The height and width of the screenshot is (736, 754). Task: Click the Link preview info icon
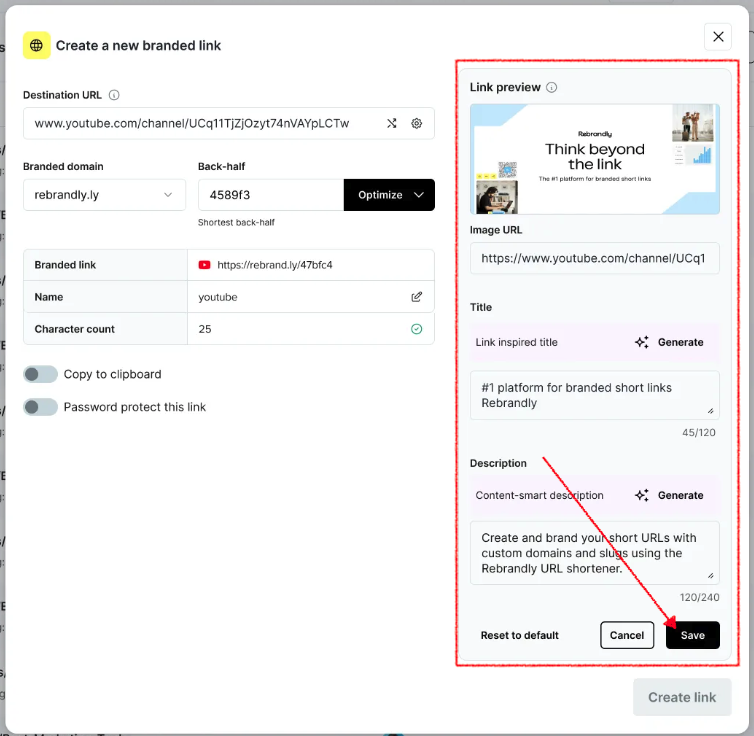(x=552, y=87)
